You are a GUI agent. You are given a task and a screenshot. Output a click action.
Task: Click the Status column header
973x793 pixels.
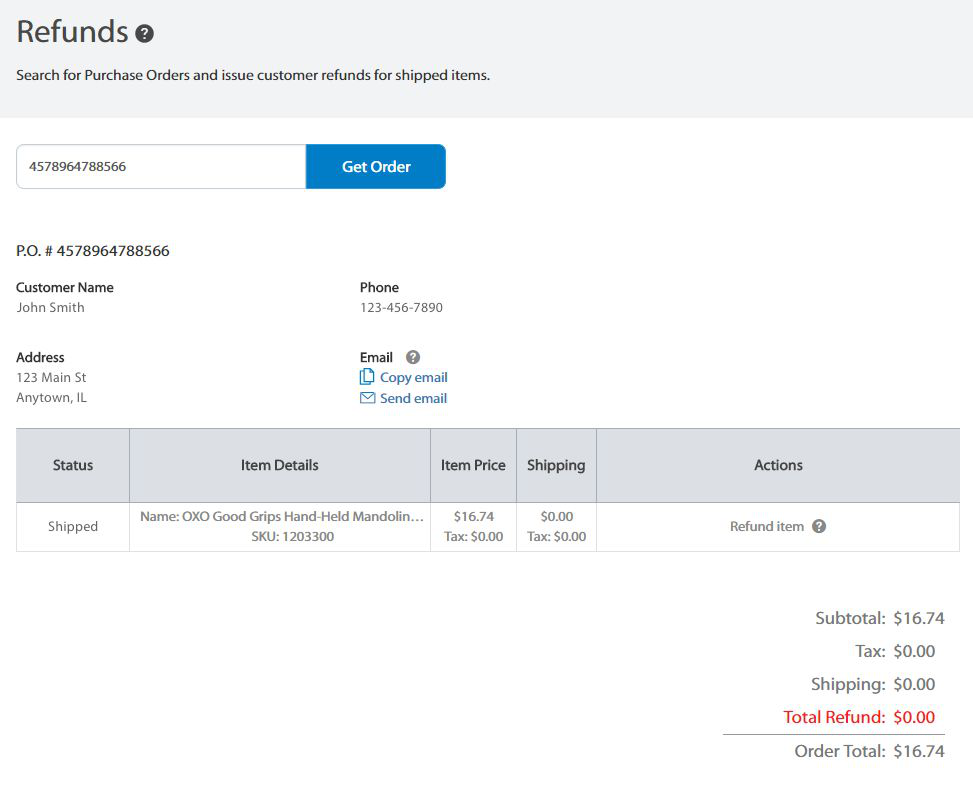click(73, 465)
